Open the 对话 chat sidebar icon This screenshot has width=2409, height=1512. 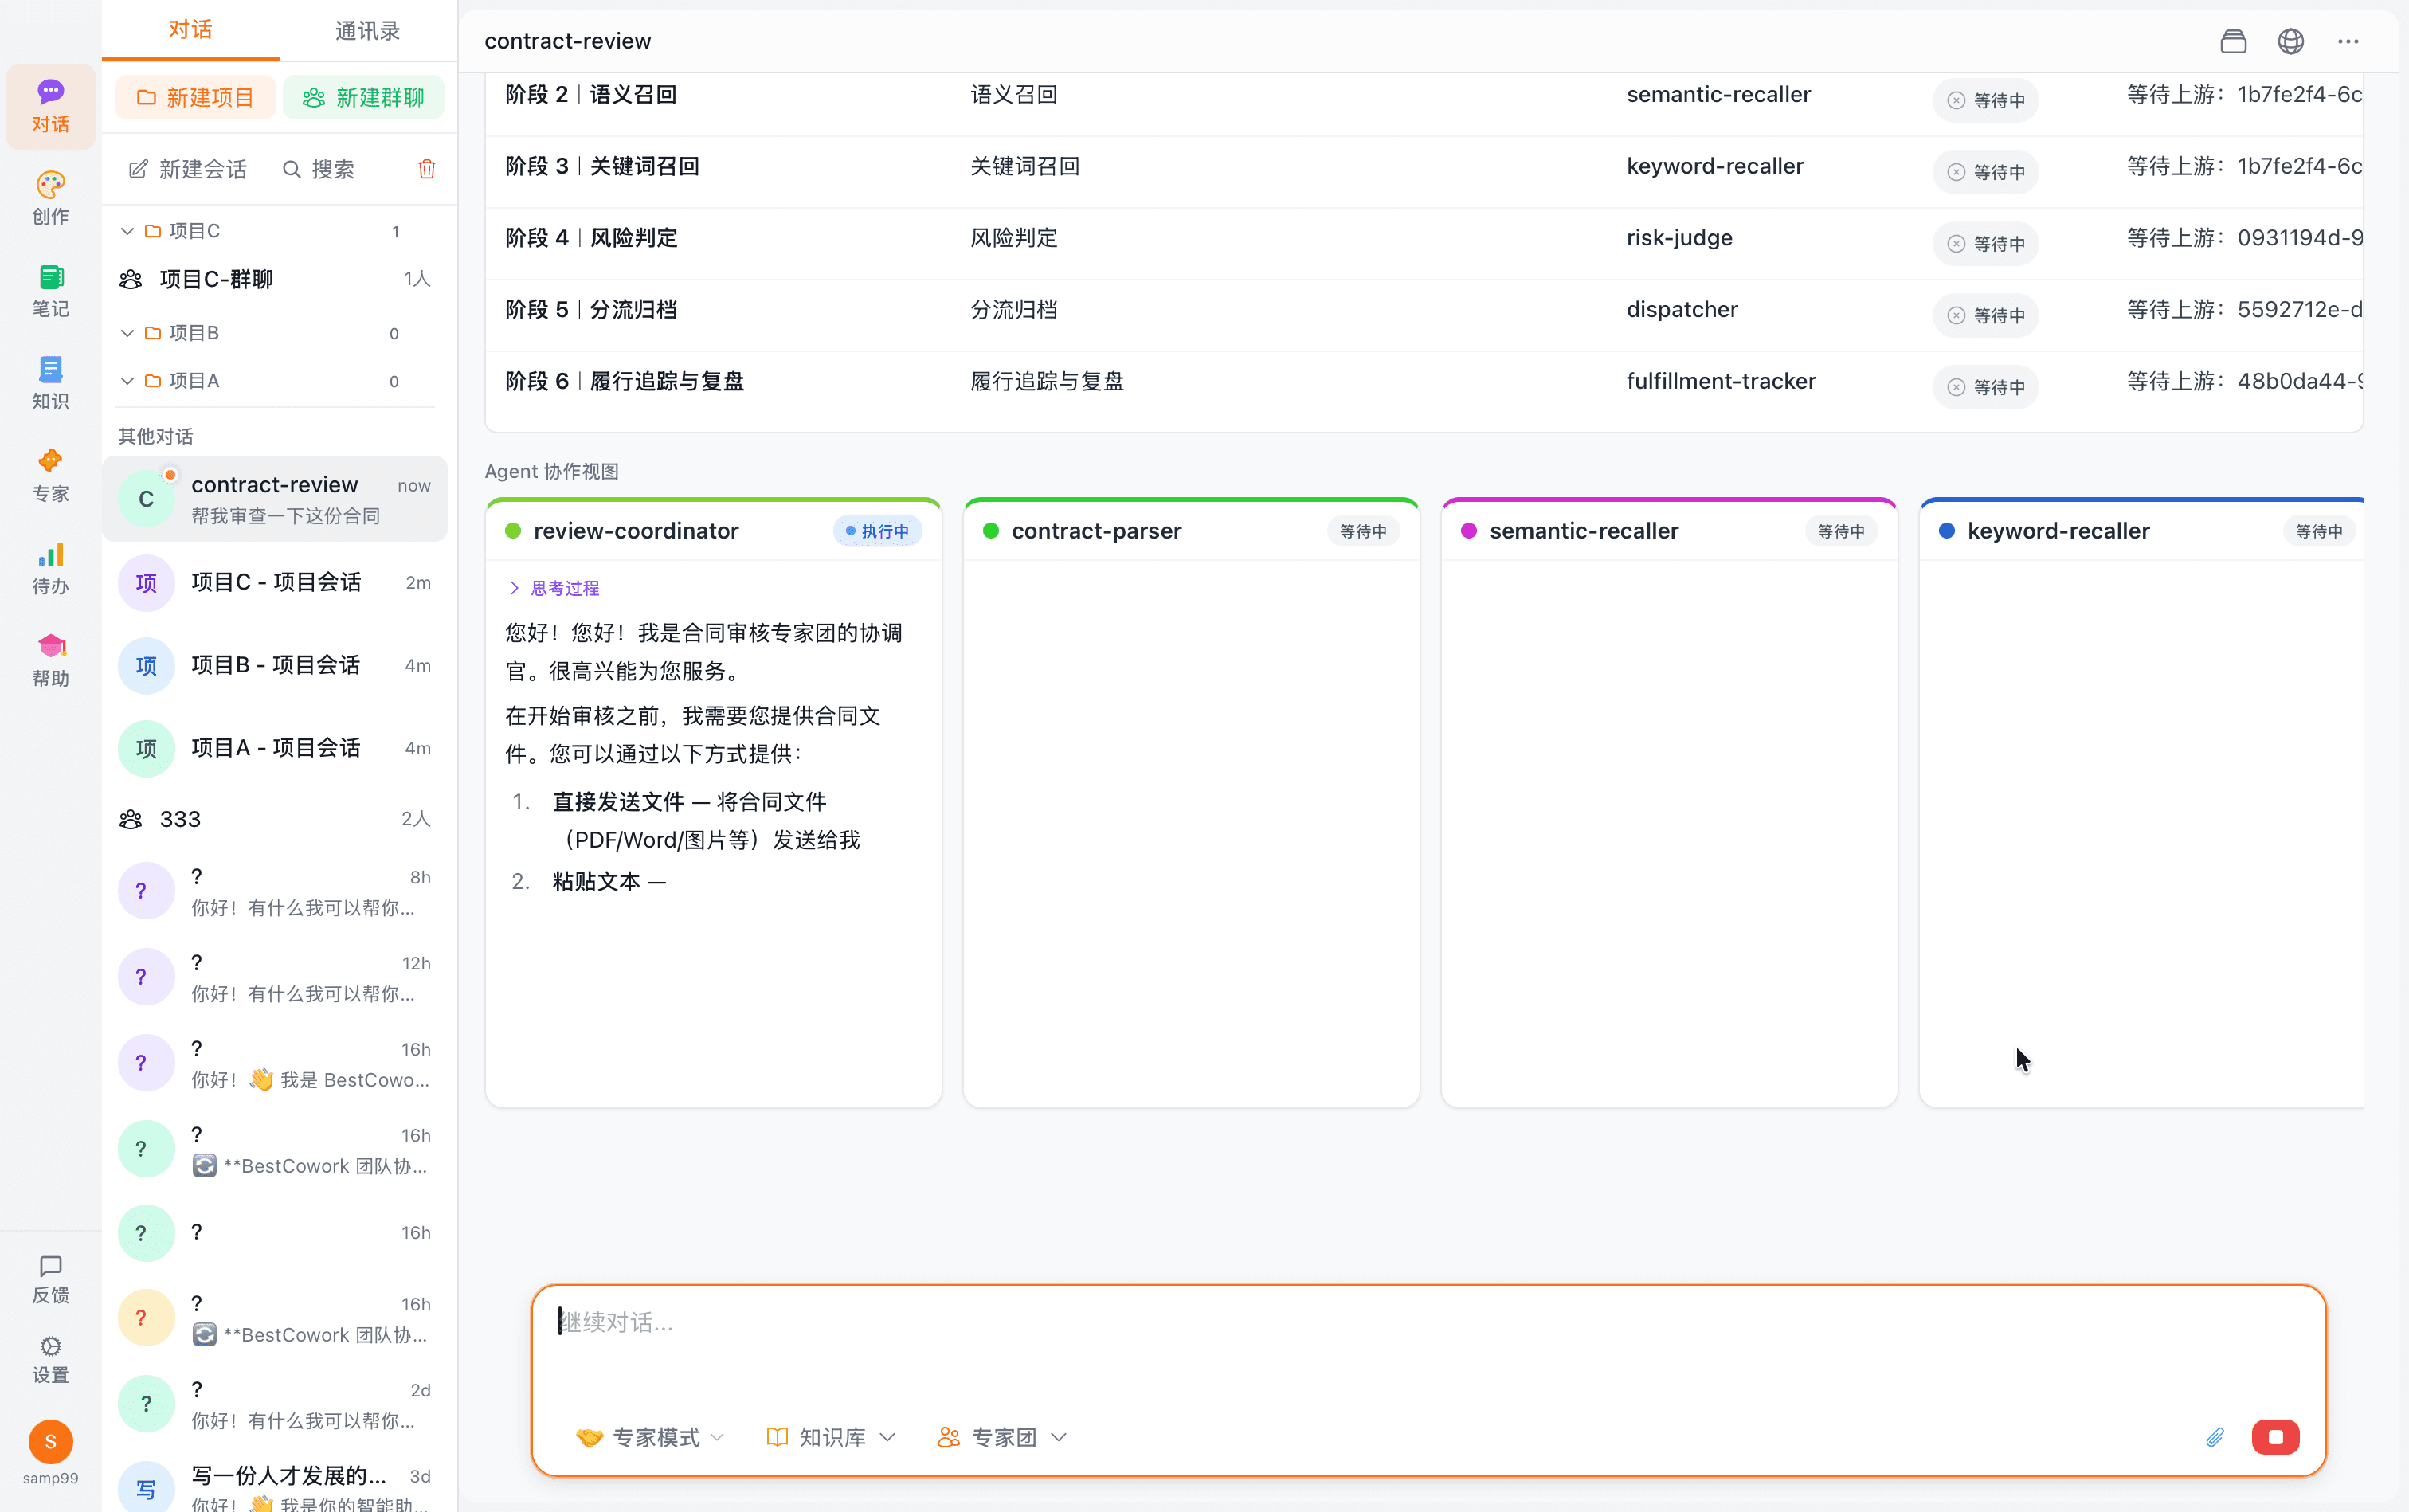50,106
